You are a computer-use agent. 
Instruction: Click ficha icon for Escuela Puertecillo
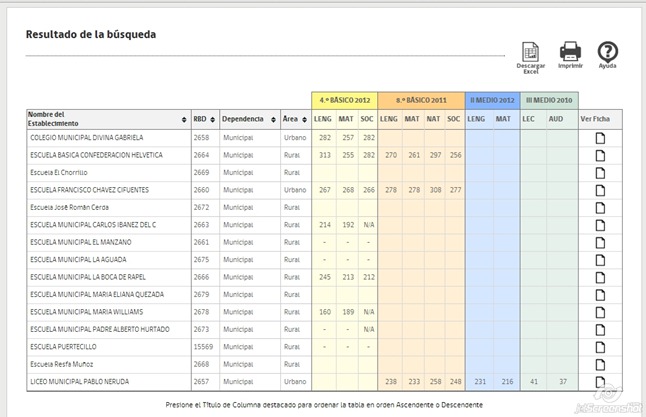[600, 347]
